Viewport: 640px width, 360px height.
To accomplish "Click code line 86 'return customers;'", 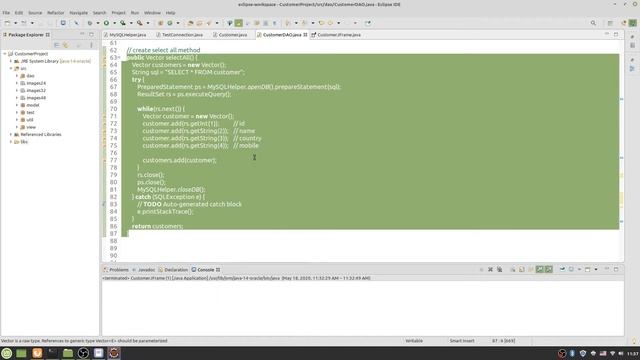I will [x=158, y=226].
